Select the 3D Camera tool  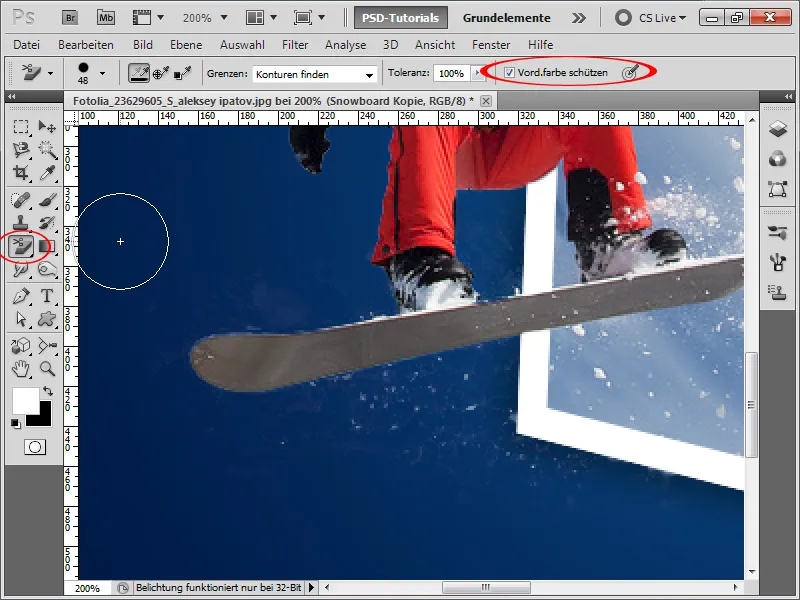47,345
